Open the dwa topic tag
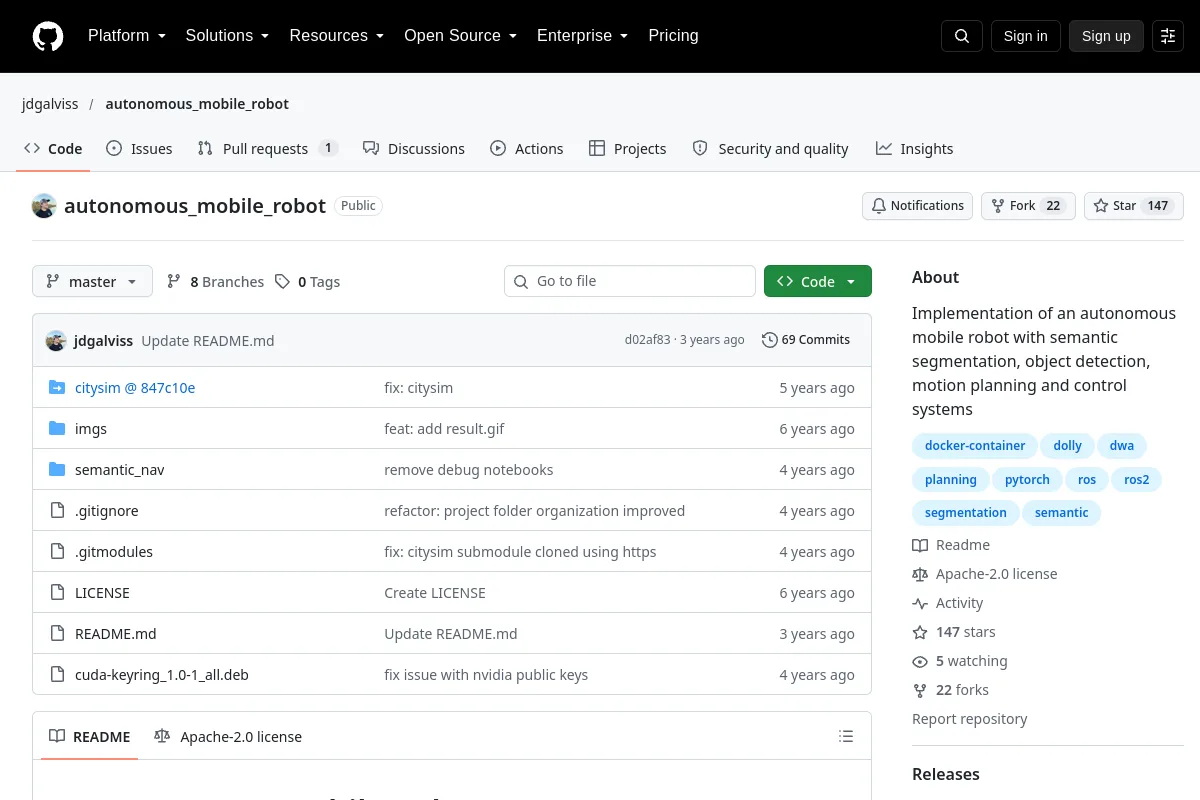Image resolution: width=1200 pixels, height=800 pixels. pyautogui.click(x=1122, y=446)
